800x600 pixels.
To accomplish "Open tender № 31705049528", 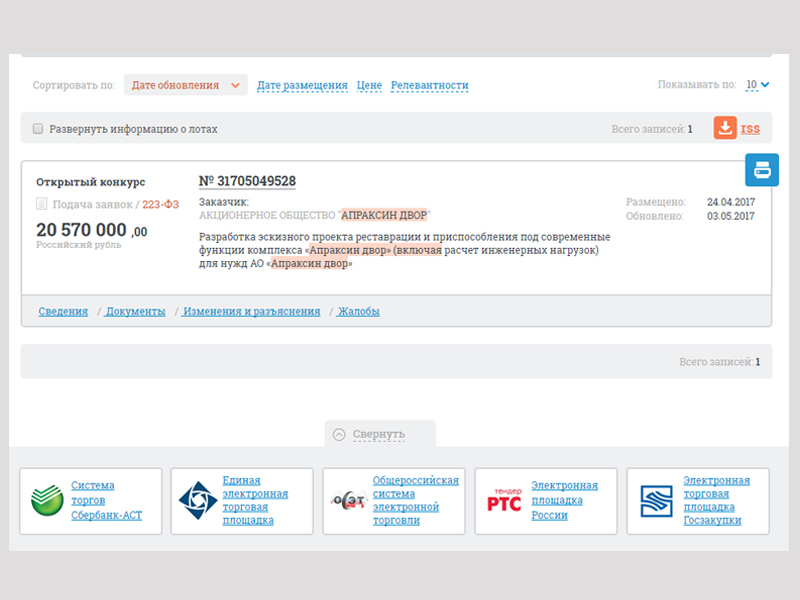I will [x=247, y=181].
